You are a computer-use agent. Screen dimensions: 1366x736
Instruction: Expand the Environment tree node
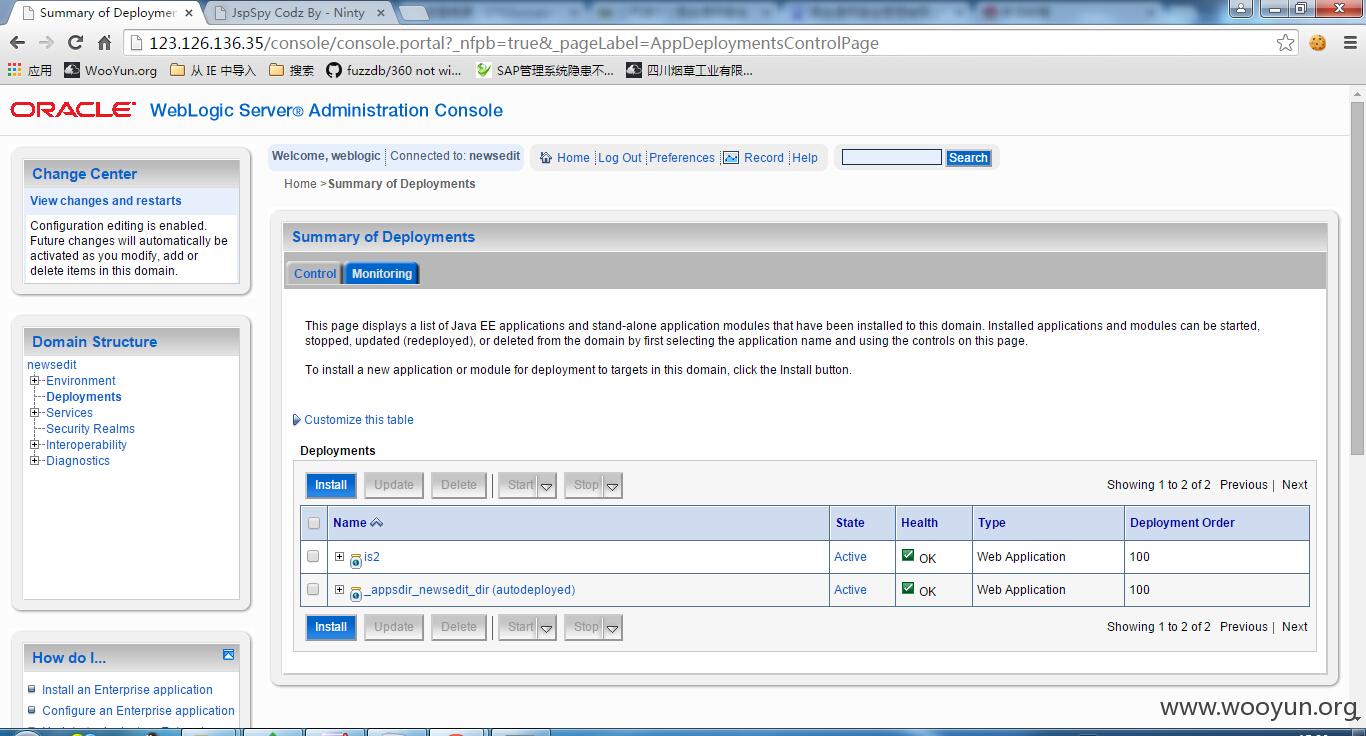35,381
